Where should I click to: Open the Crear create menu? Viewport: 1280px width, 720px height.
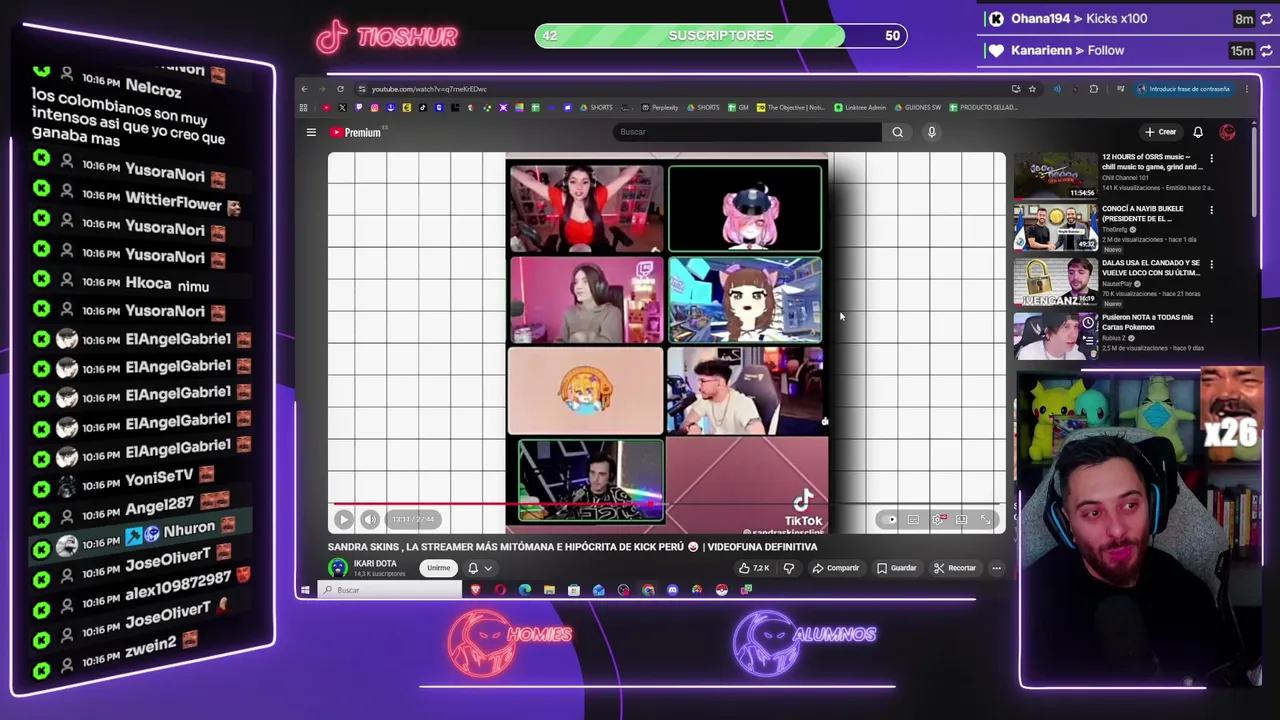click(1161, 132)
